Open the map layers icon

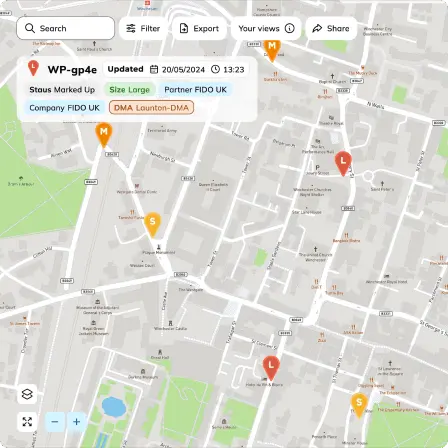(27, 394)
